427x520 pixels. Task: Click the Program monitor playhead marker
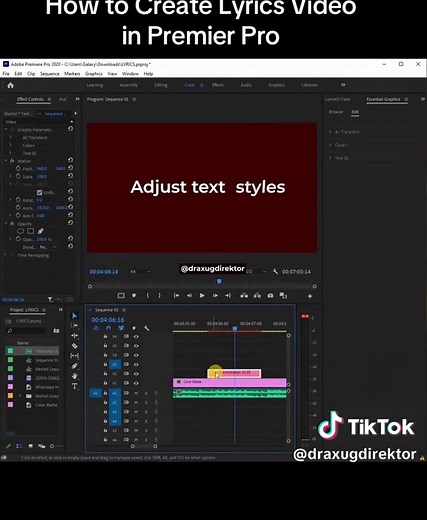pos(219,282)
